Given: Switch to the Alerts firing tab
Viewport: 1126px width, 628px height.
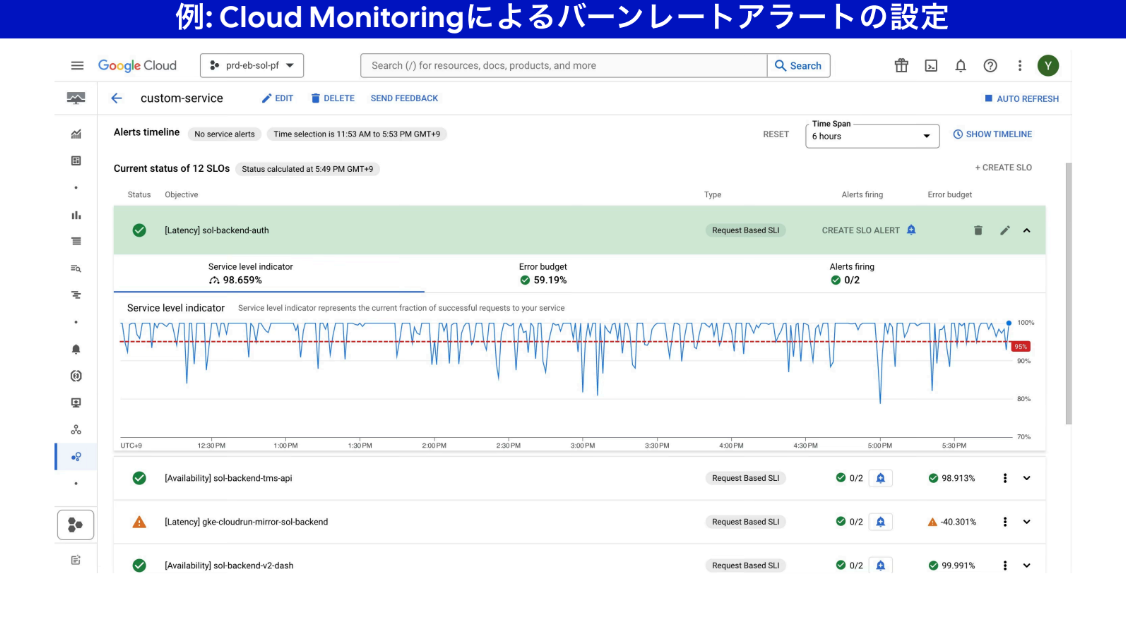Looking at the screenshot, I should tap(851, 274).
